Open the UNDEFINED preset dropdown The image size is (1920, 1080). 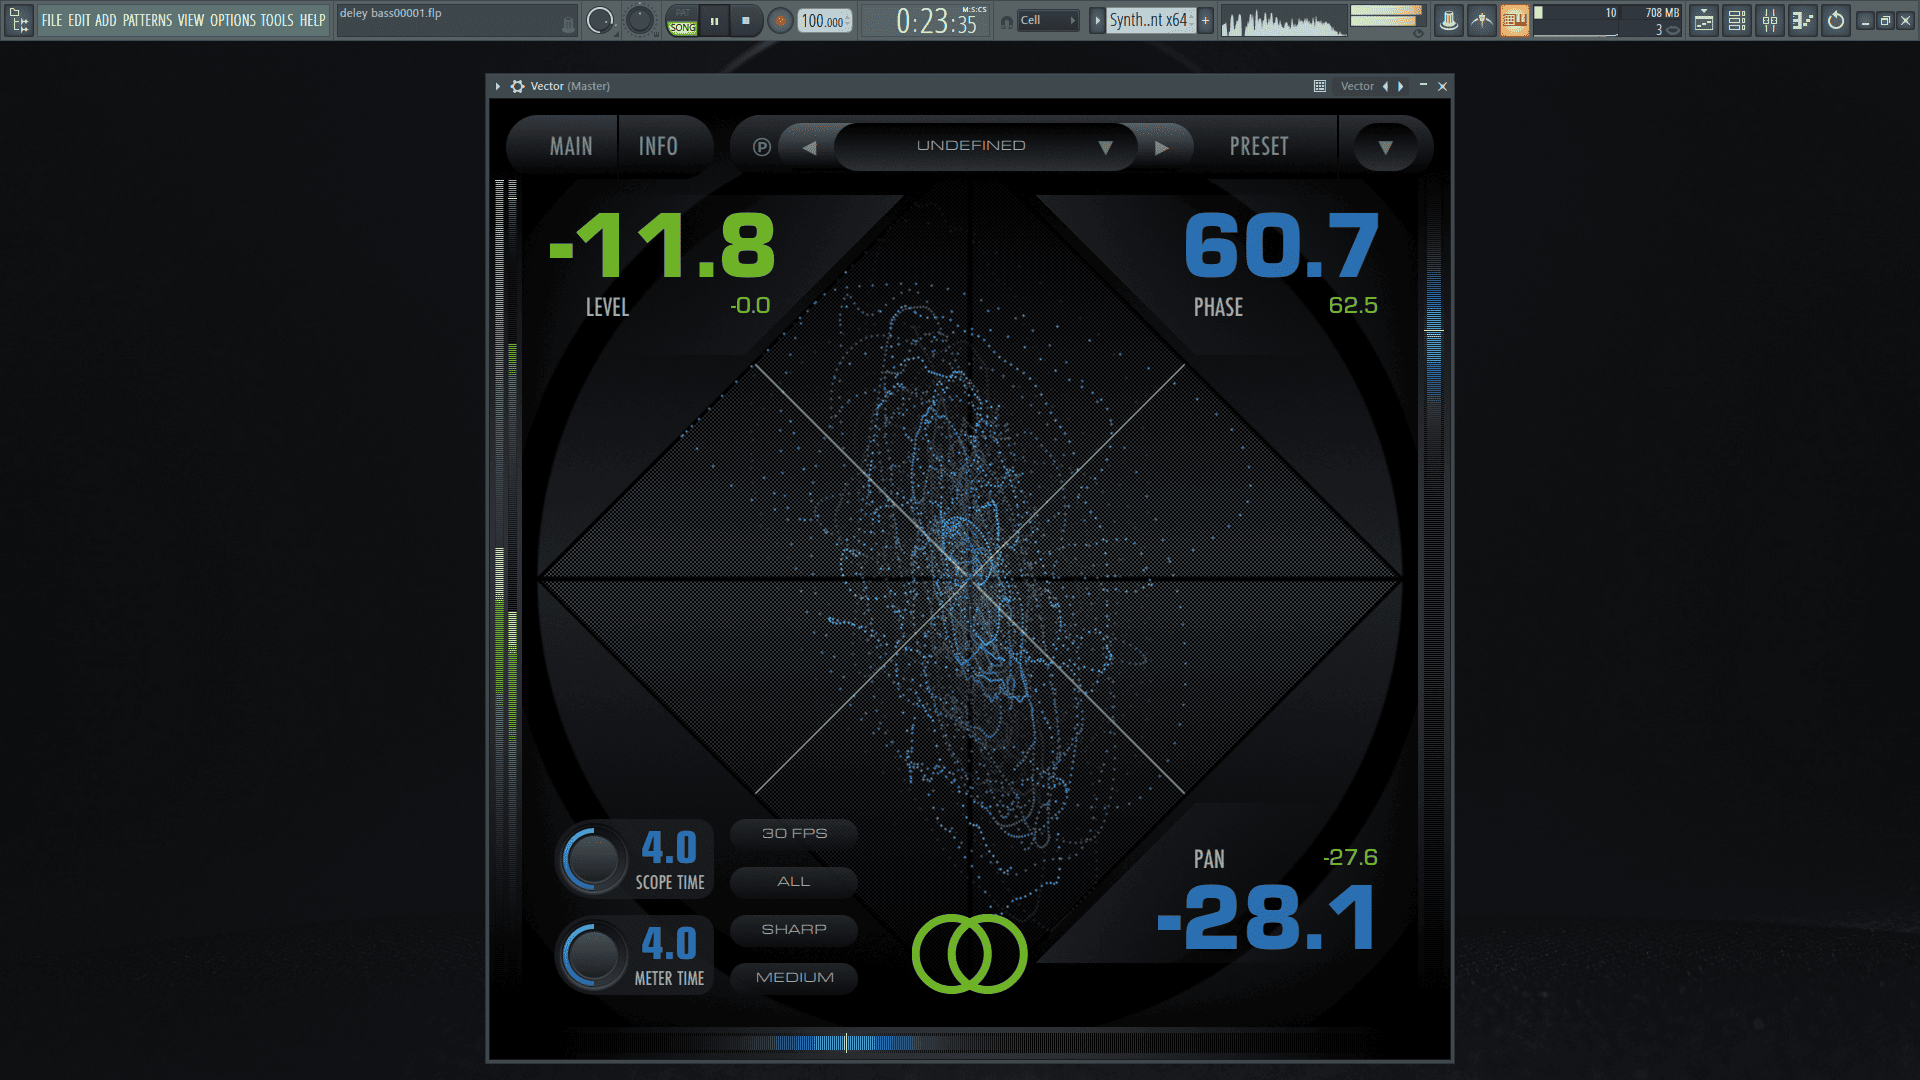(986, 146)
